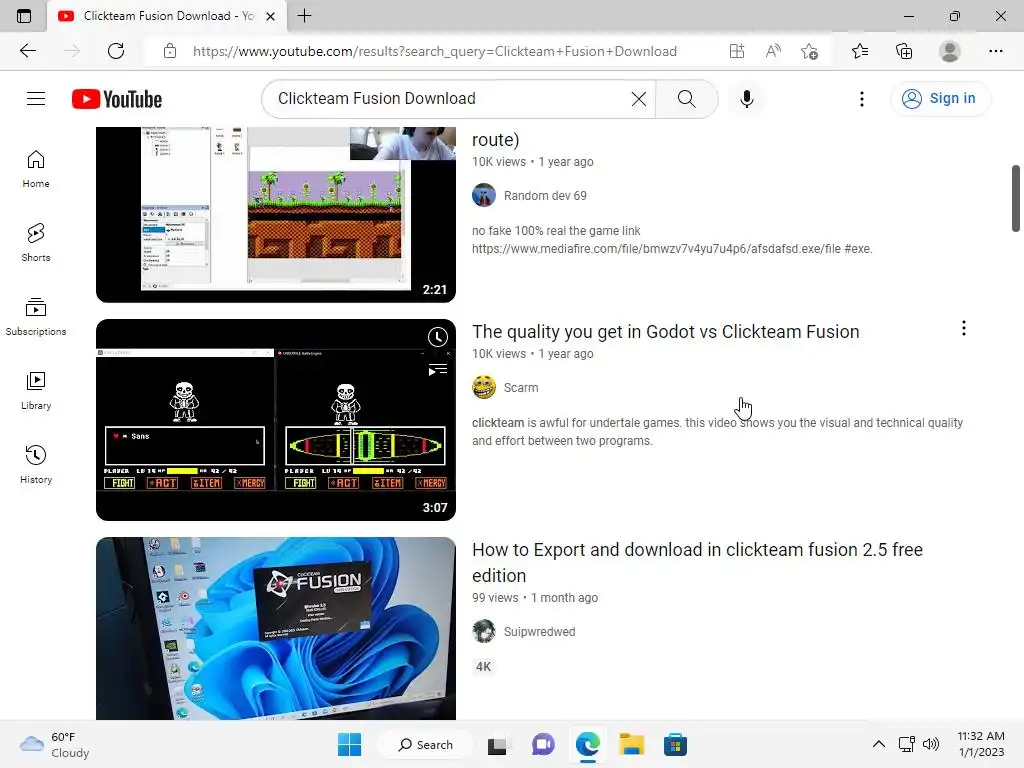Close the Clickteam Fusion Download tab
Image resolution: width=1024 pixels, height=768 pixels.
pos(270,16)
